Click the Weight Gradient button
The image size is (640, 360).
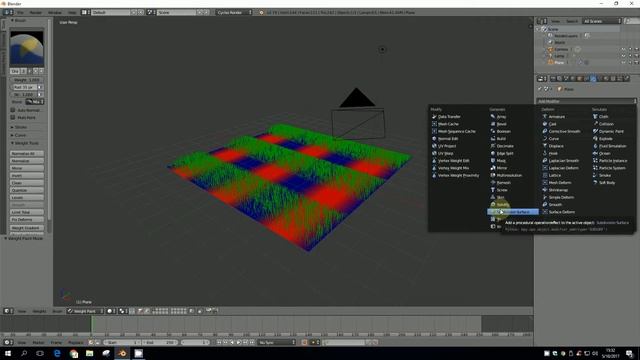tap(27, 228)
